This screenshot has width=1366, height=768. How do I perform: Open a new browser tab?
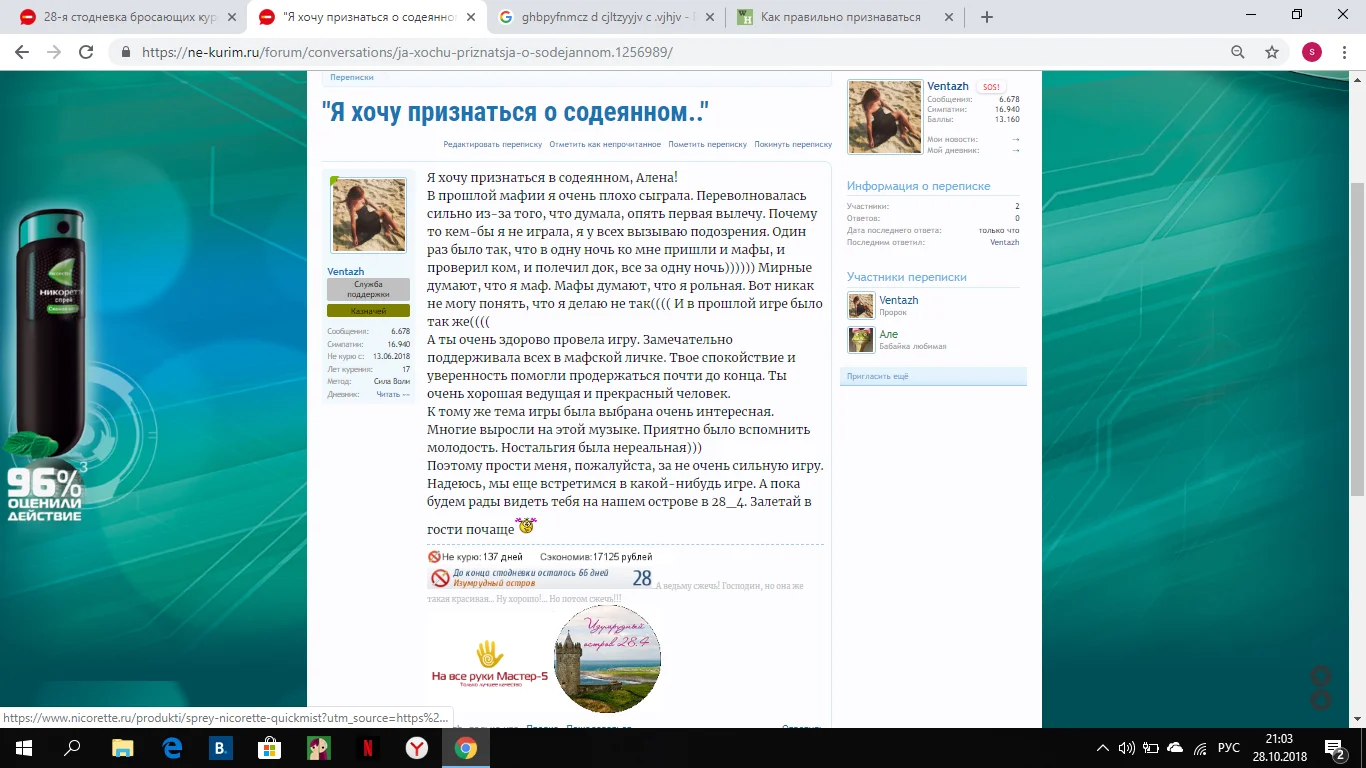click(x=987, y=17)
